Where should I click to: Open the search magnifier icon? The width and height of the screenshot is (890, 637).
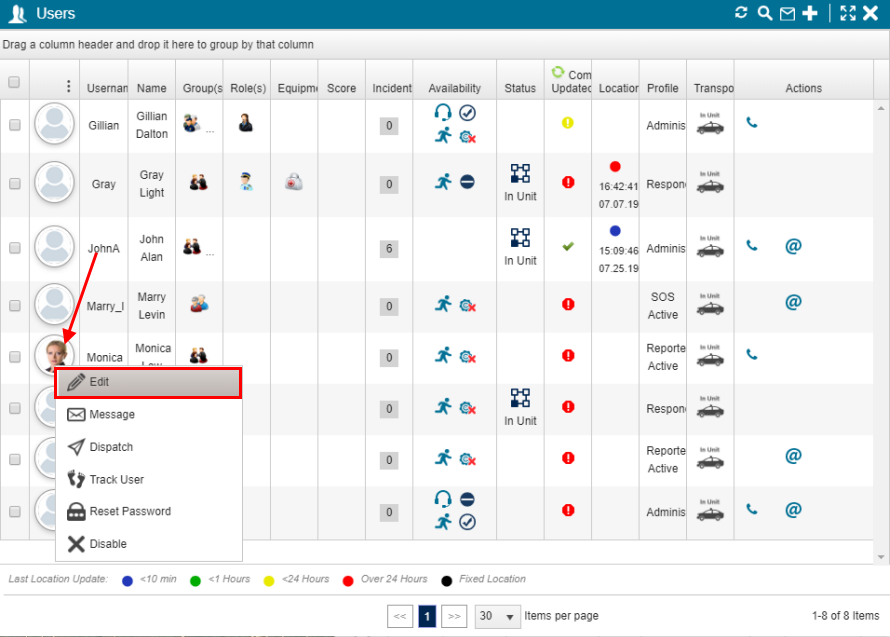(x=764, y=13)
